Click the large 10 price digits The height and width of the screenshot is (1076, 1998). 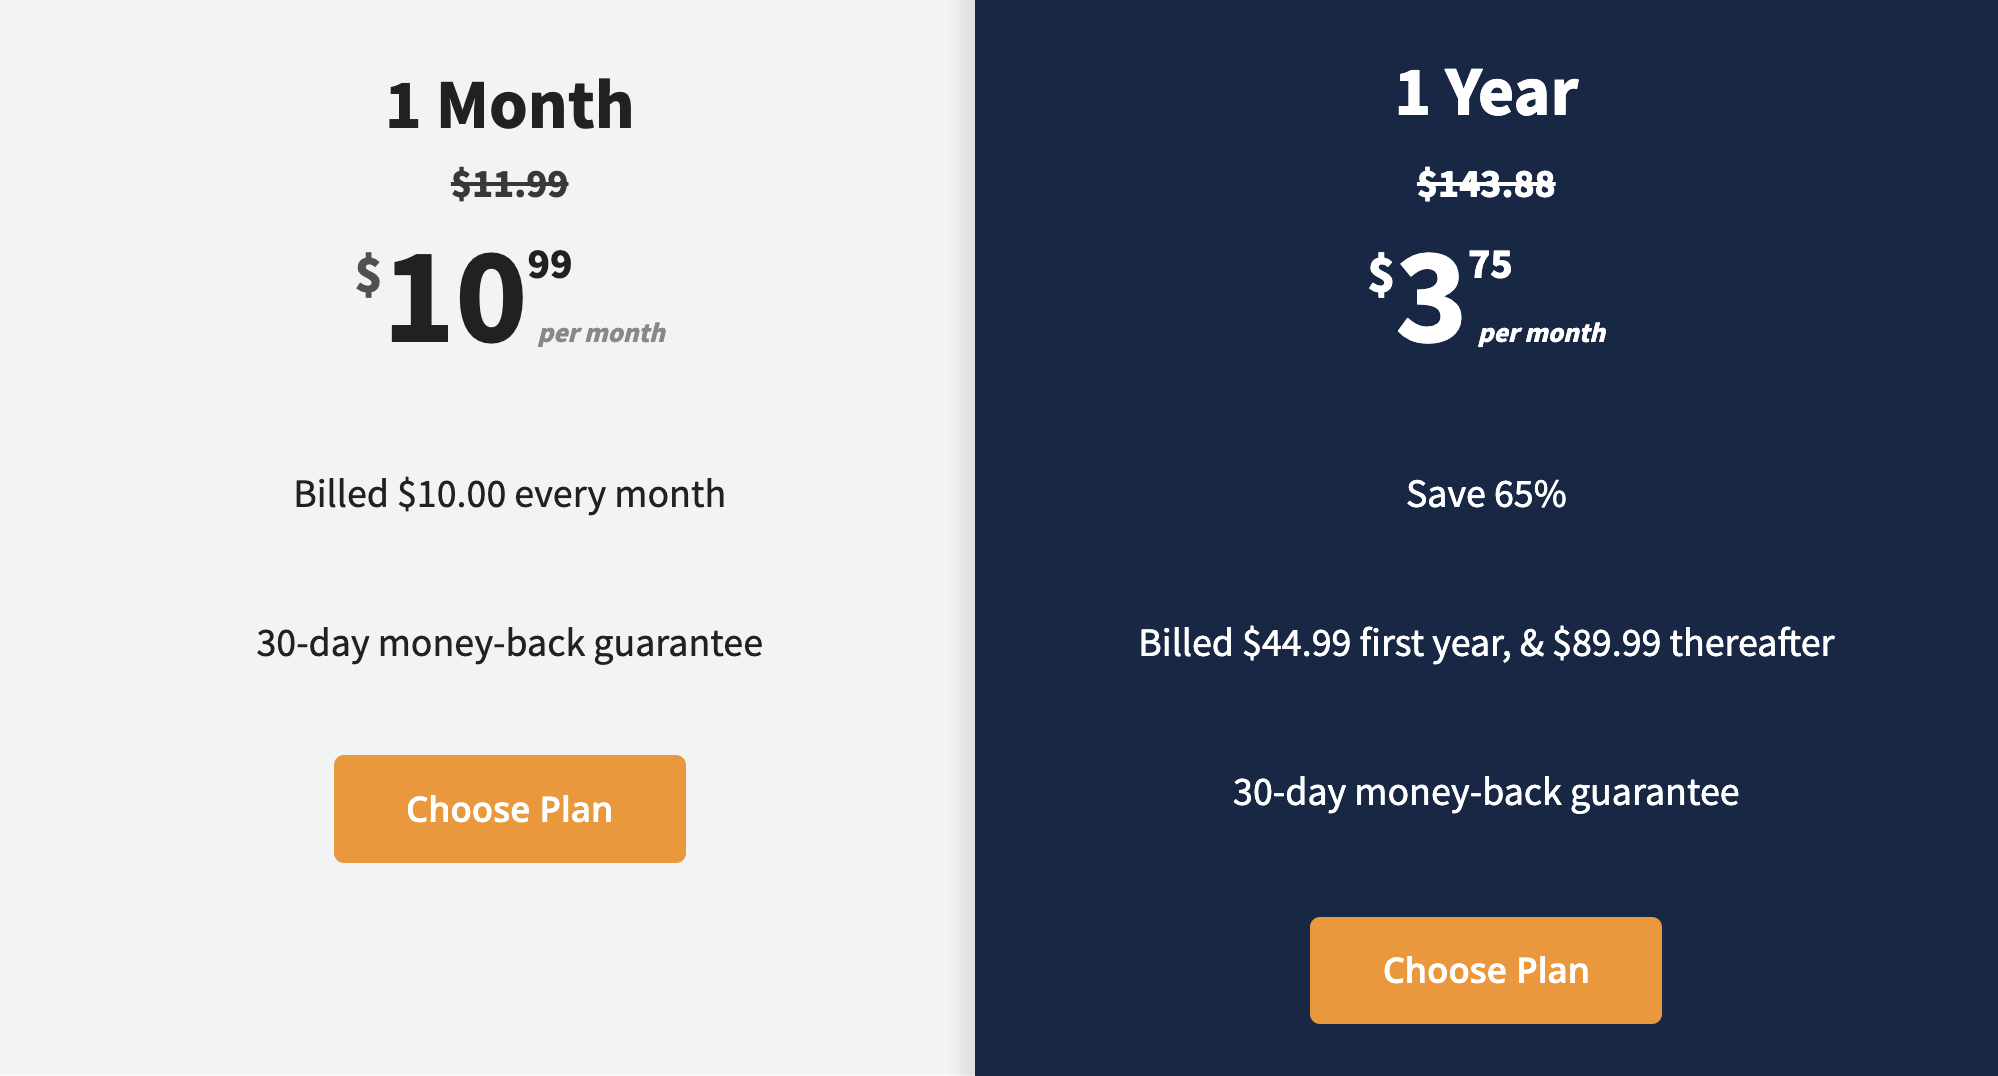[456, 298]
